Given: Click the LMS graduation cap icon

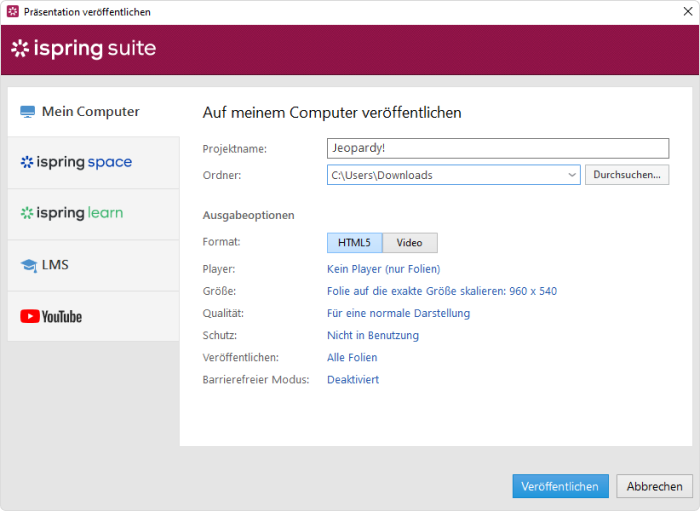Looking at the screenshot, I should (x=29, y=266).
